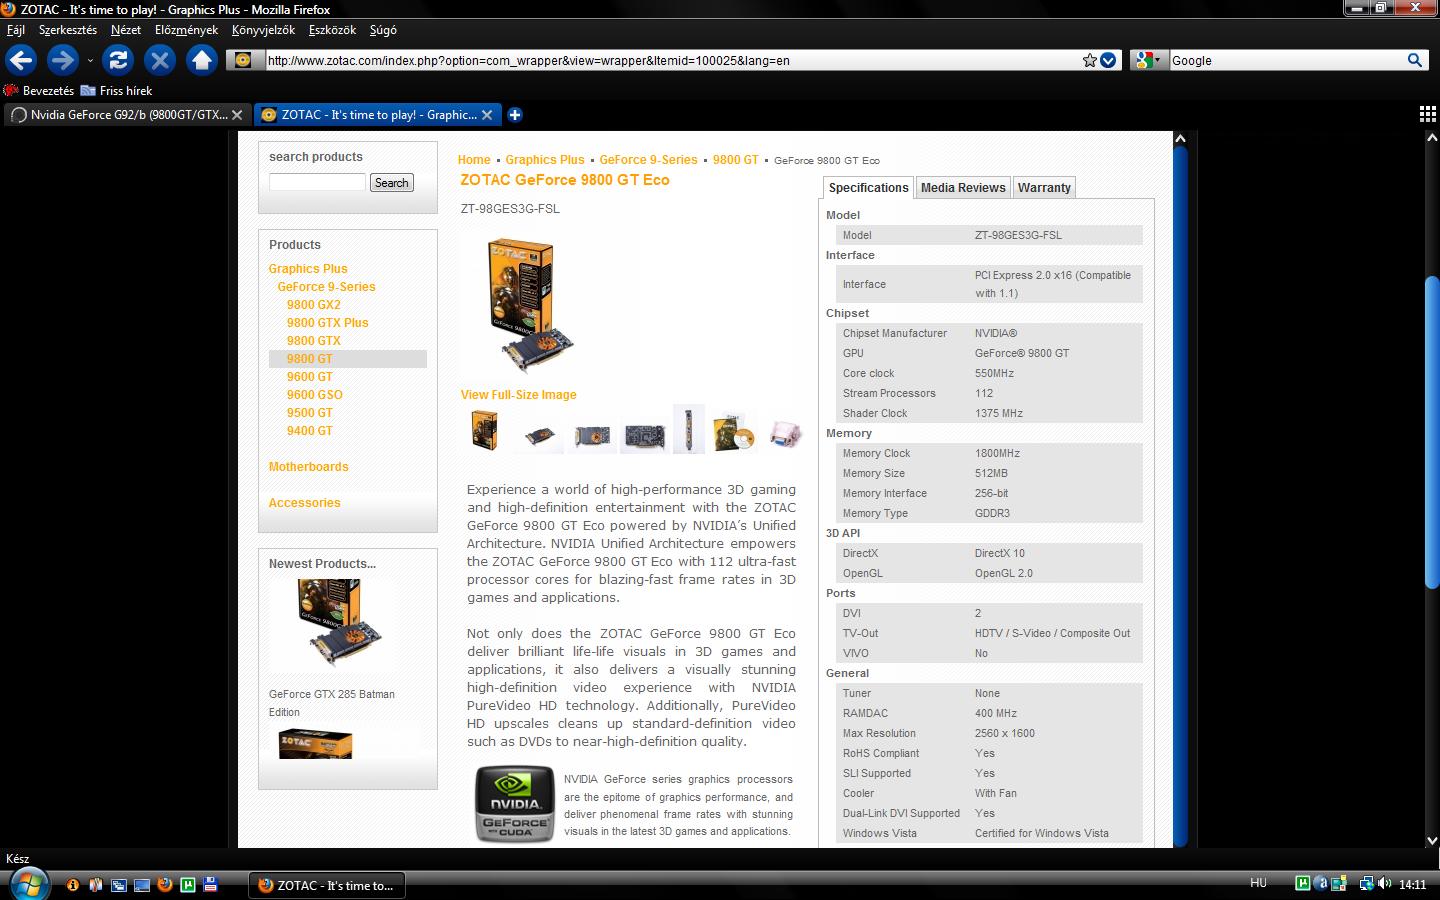The image size is (1440, 900).
Task: Open the address bar history dropdown
Action: click(1108, 60)
